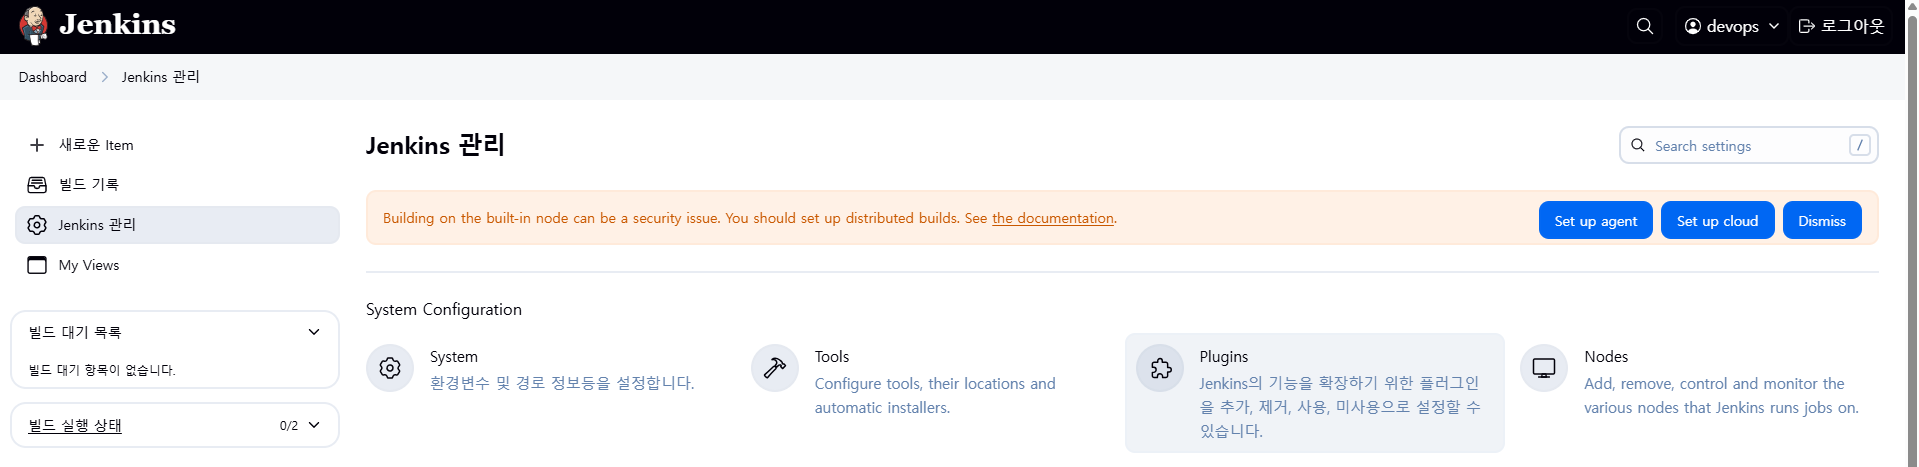Click the Jenkins의 기능을 확장하기 plugin description
This screenshot has width=1919, height=467.
(1340, 407)
